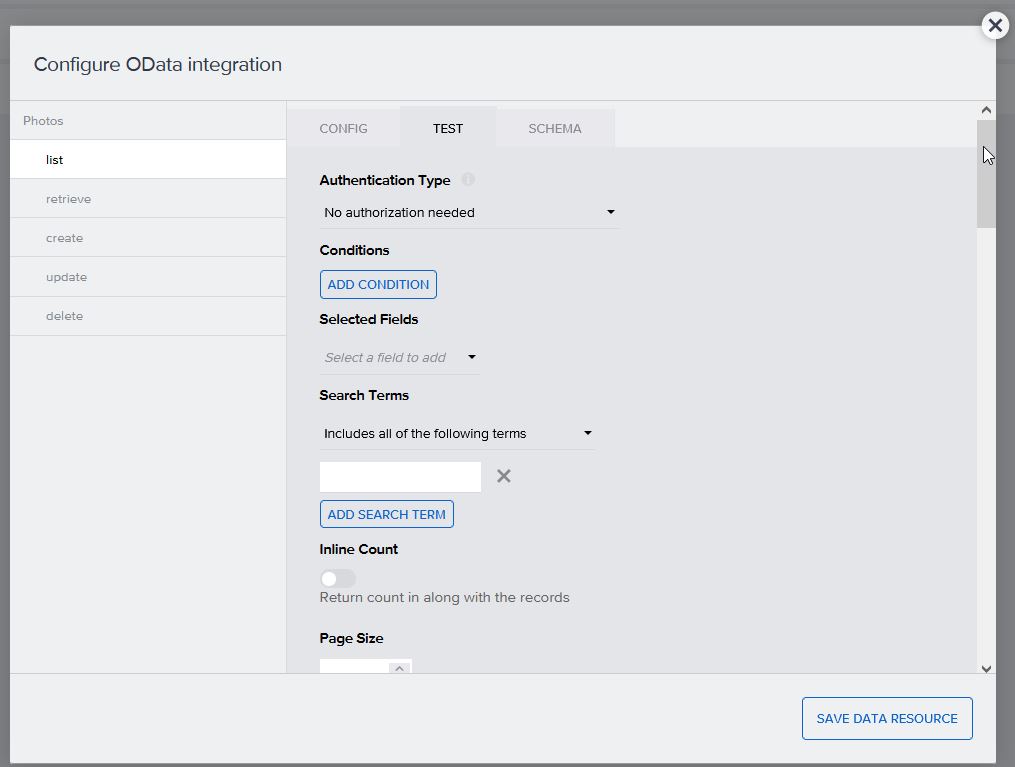
Task: Increase Page Size with stepper arrow
Action: [x=399, y=667]
